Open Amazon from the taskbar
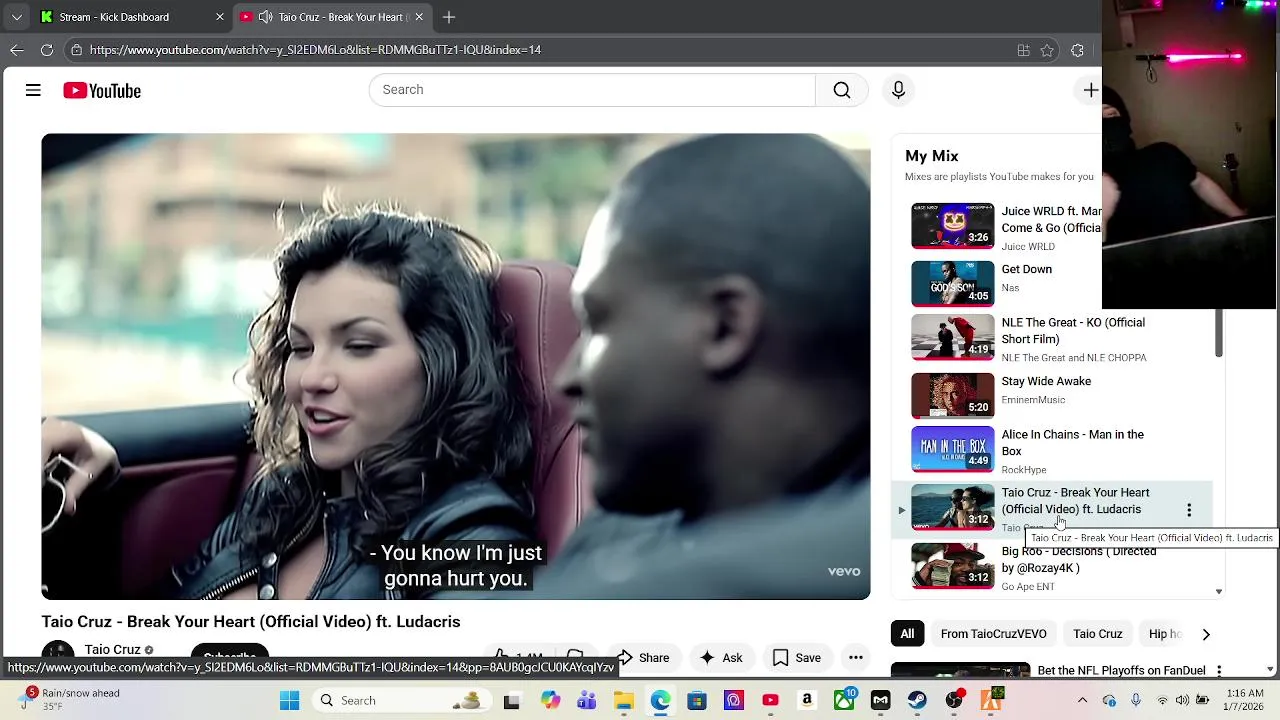Image resolution: width=1280 pixels, height=720 pixels. coord(807,701)
